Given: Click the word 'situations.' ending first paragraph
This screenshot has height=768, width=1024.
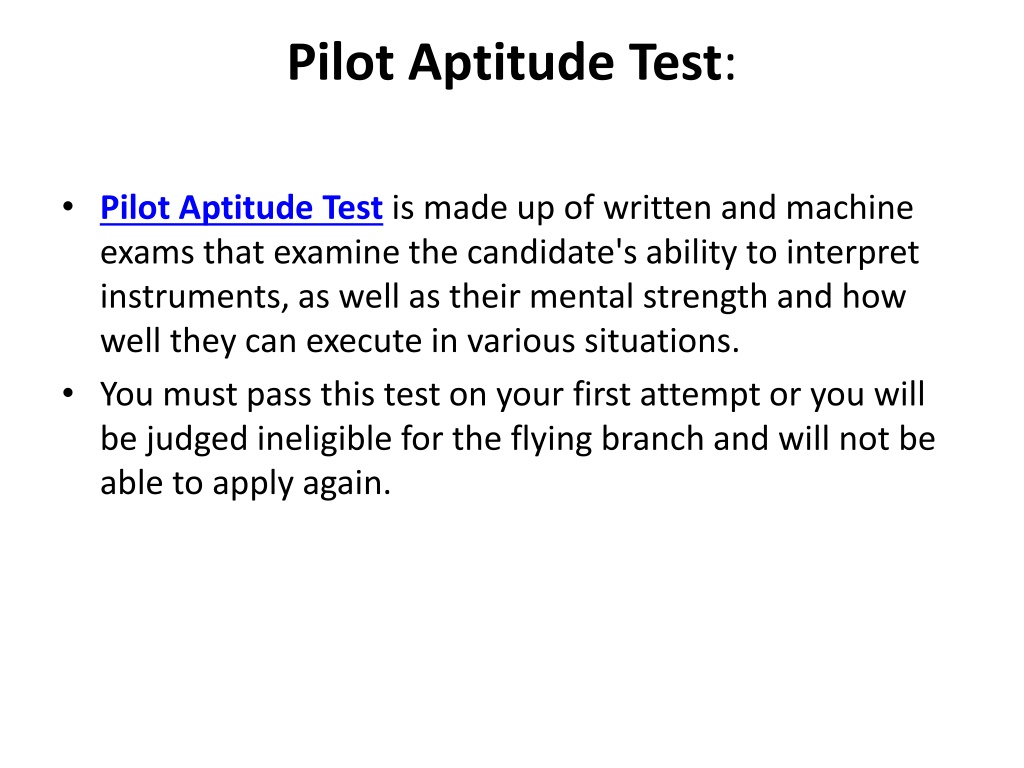Looking at the screenshot, I should click(x=662, y=341).
